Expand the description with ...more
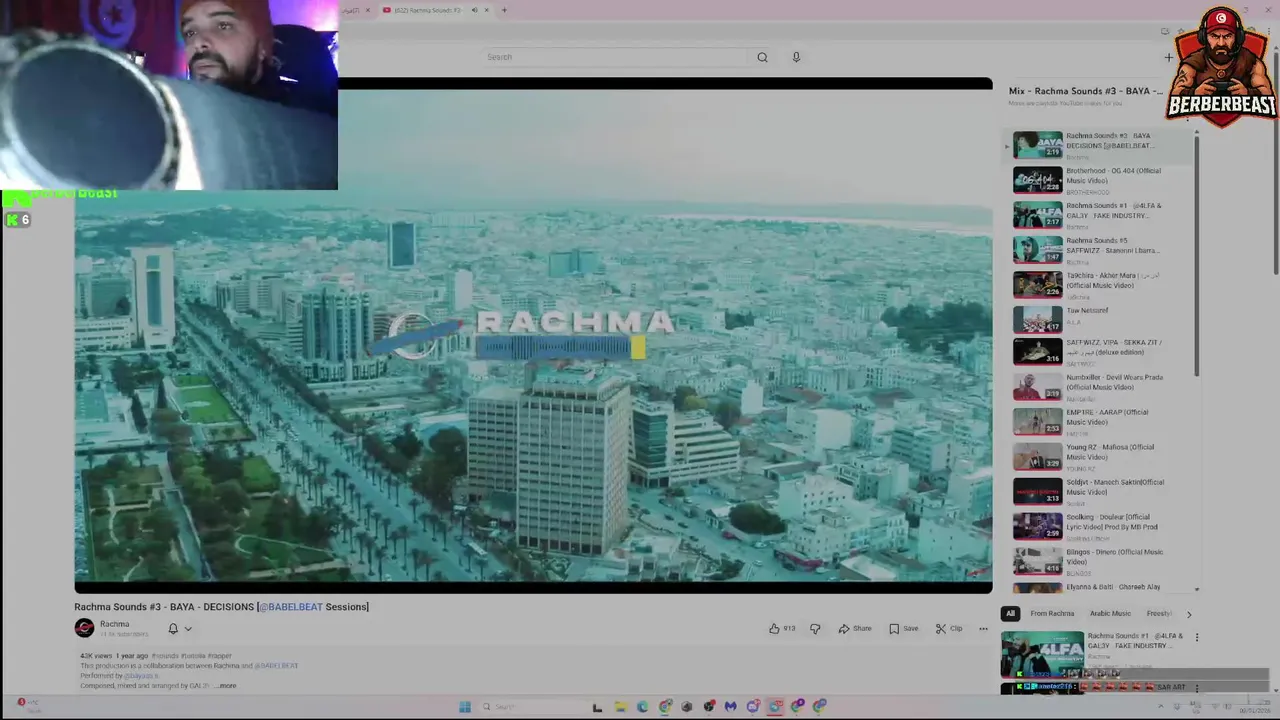The height and width of the screenshot is (720, 1280). (x=226, y=686)
